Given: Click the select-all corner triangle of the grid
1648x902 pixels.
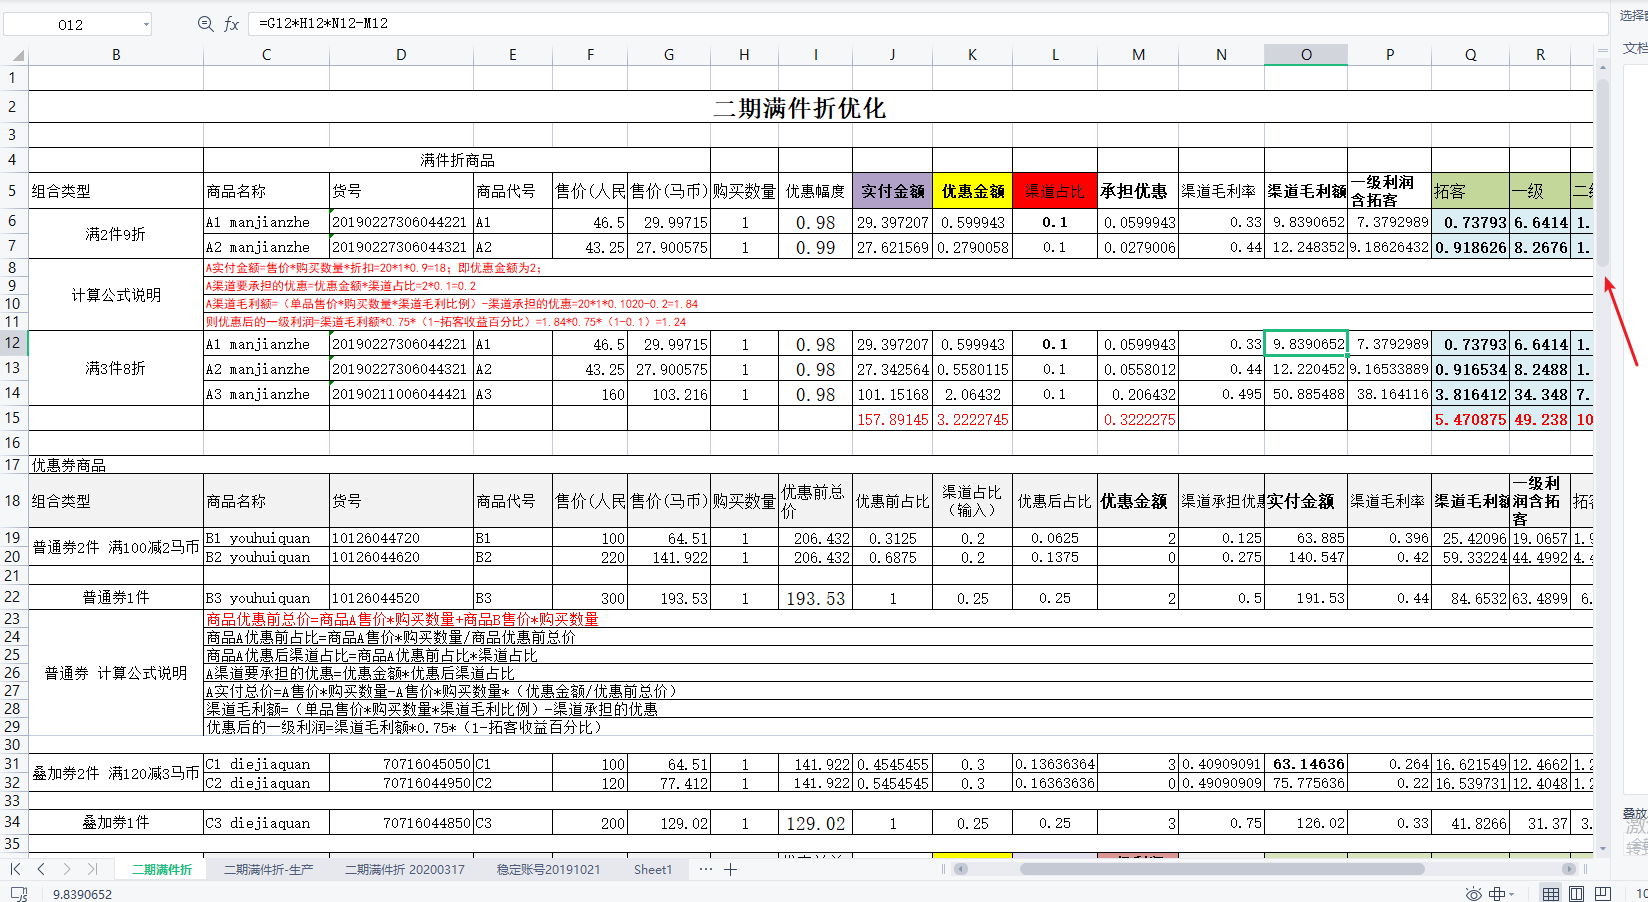Looking at the screenshot, I should coord(17,55).
